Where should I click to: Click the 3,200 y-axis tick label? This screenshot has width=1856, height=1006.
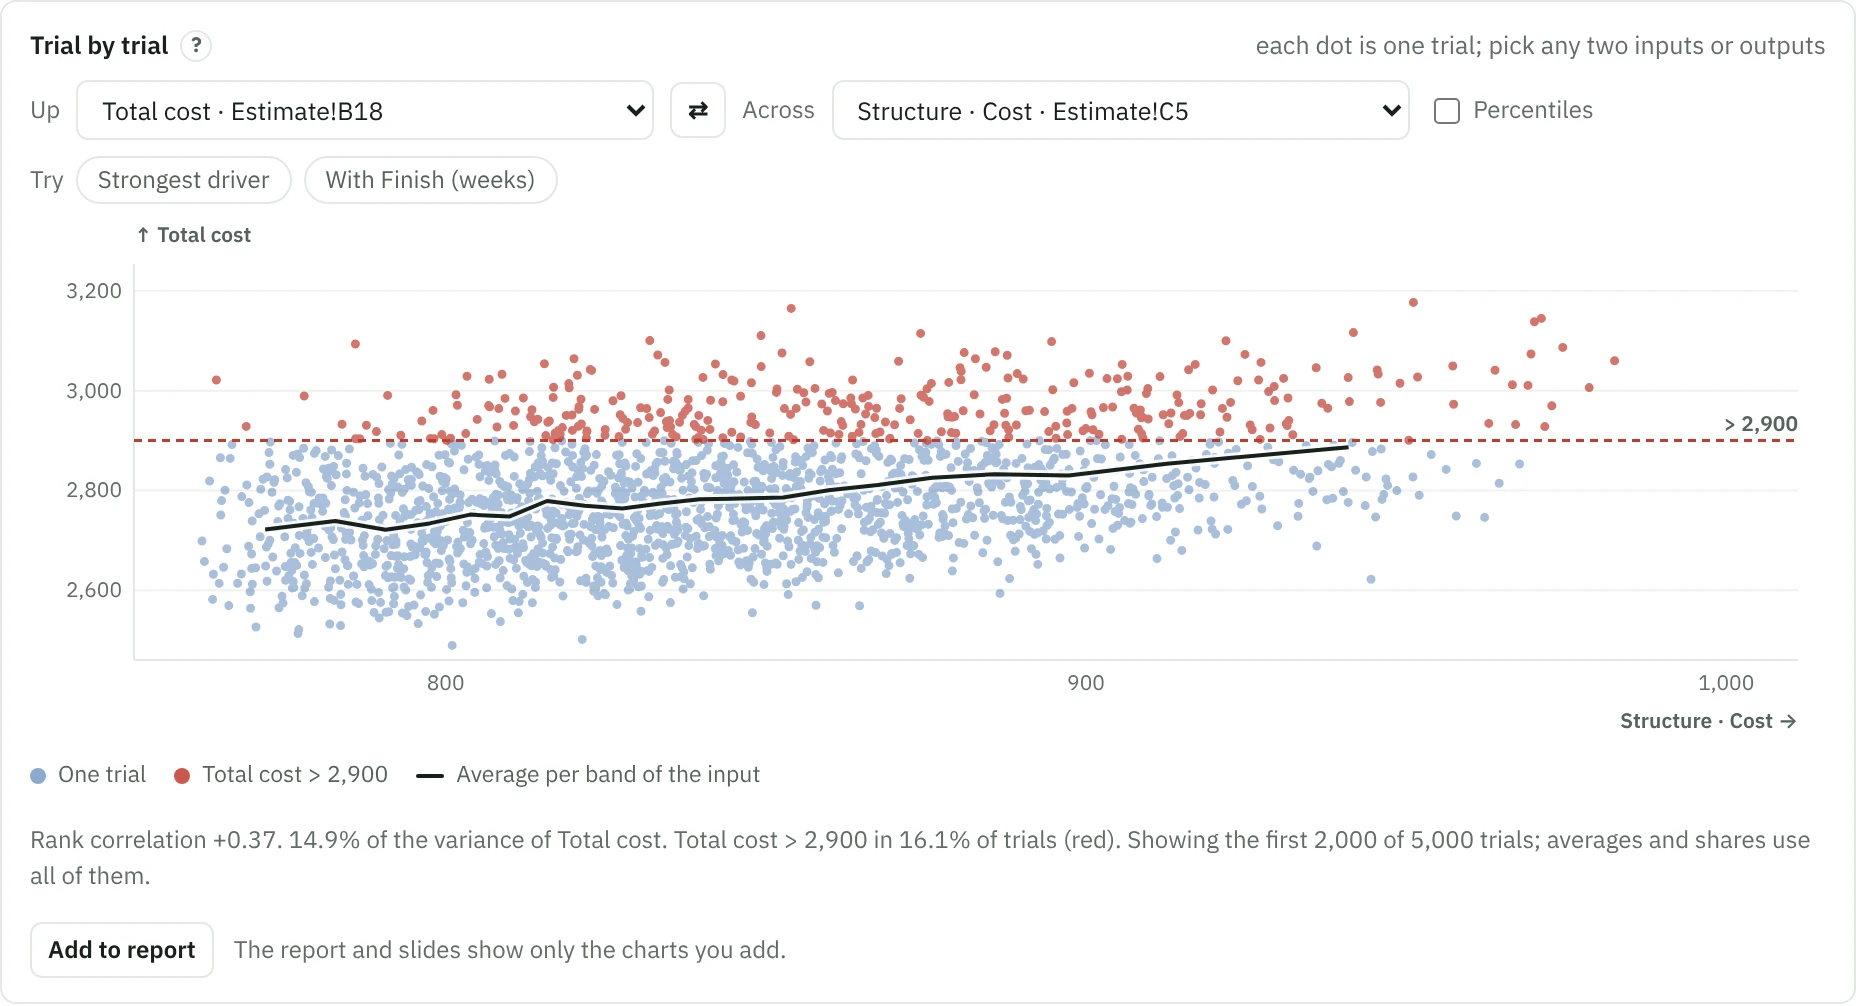pos(94,291)
